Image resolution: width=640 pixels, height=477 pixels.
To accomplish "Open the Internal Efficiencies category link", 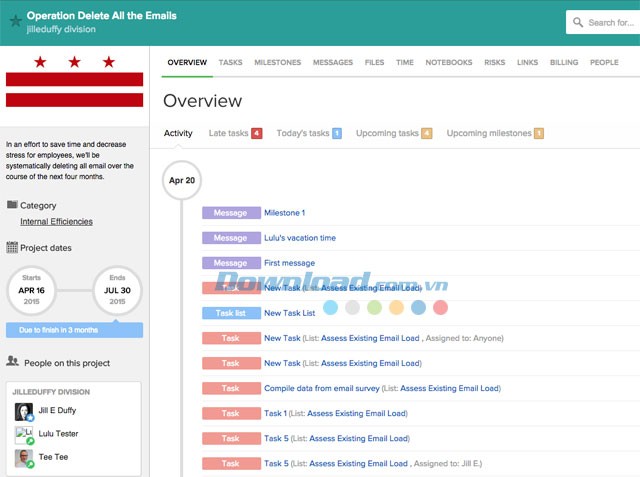I will pos(56,222).
